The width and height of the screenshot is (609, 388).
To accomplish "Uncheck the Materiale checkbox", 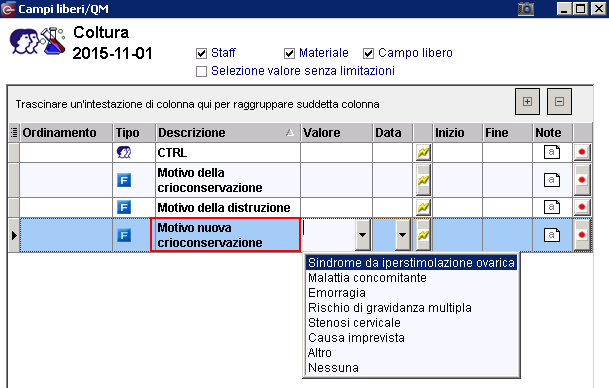I will 289,53.
